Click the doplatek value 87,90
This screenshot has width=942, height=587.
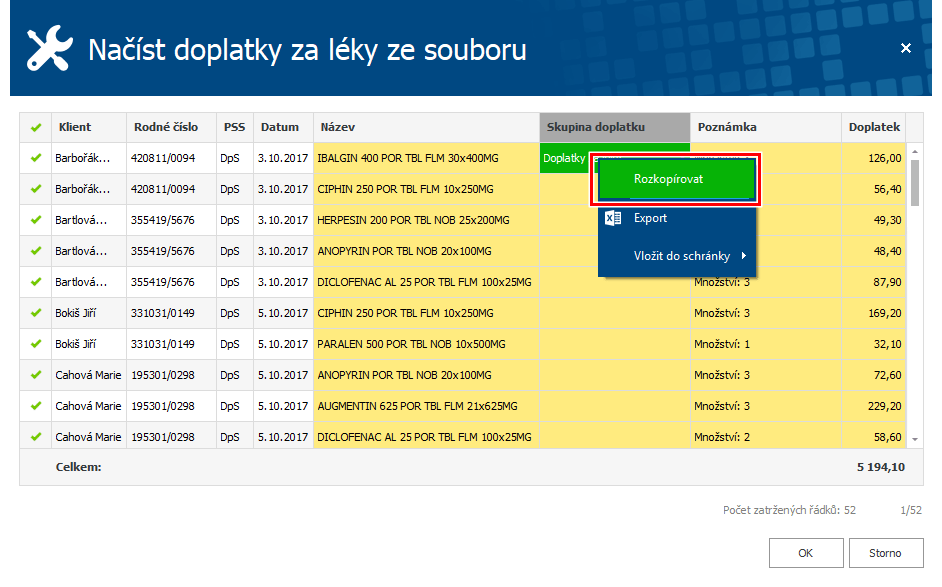pos(888,282)
